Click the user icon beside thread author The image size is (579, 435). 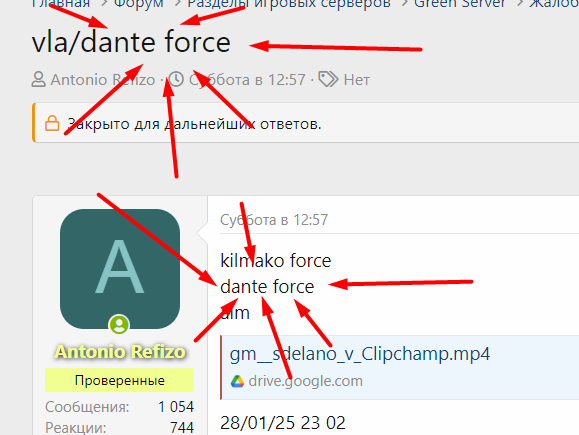38,80
